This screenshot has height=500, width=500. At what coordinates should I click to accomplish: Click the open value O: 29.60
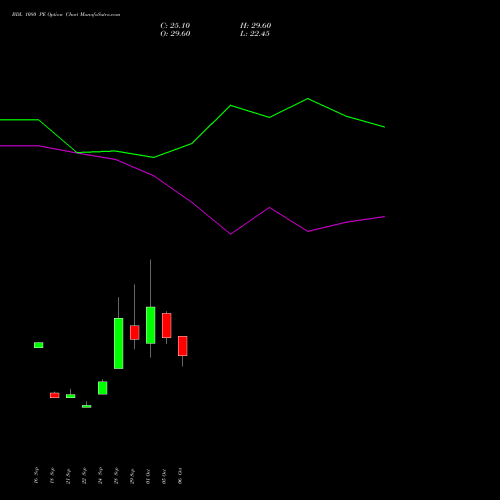[x=175, y=34]
